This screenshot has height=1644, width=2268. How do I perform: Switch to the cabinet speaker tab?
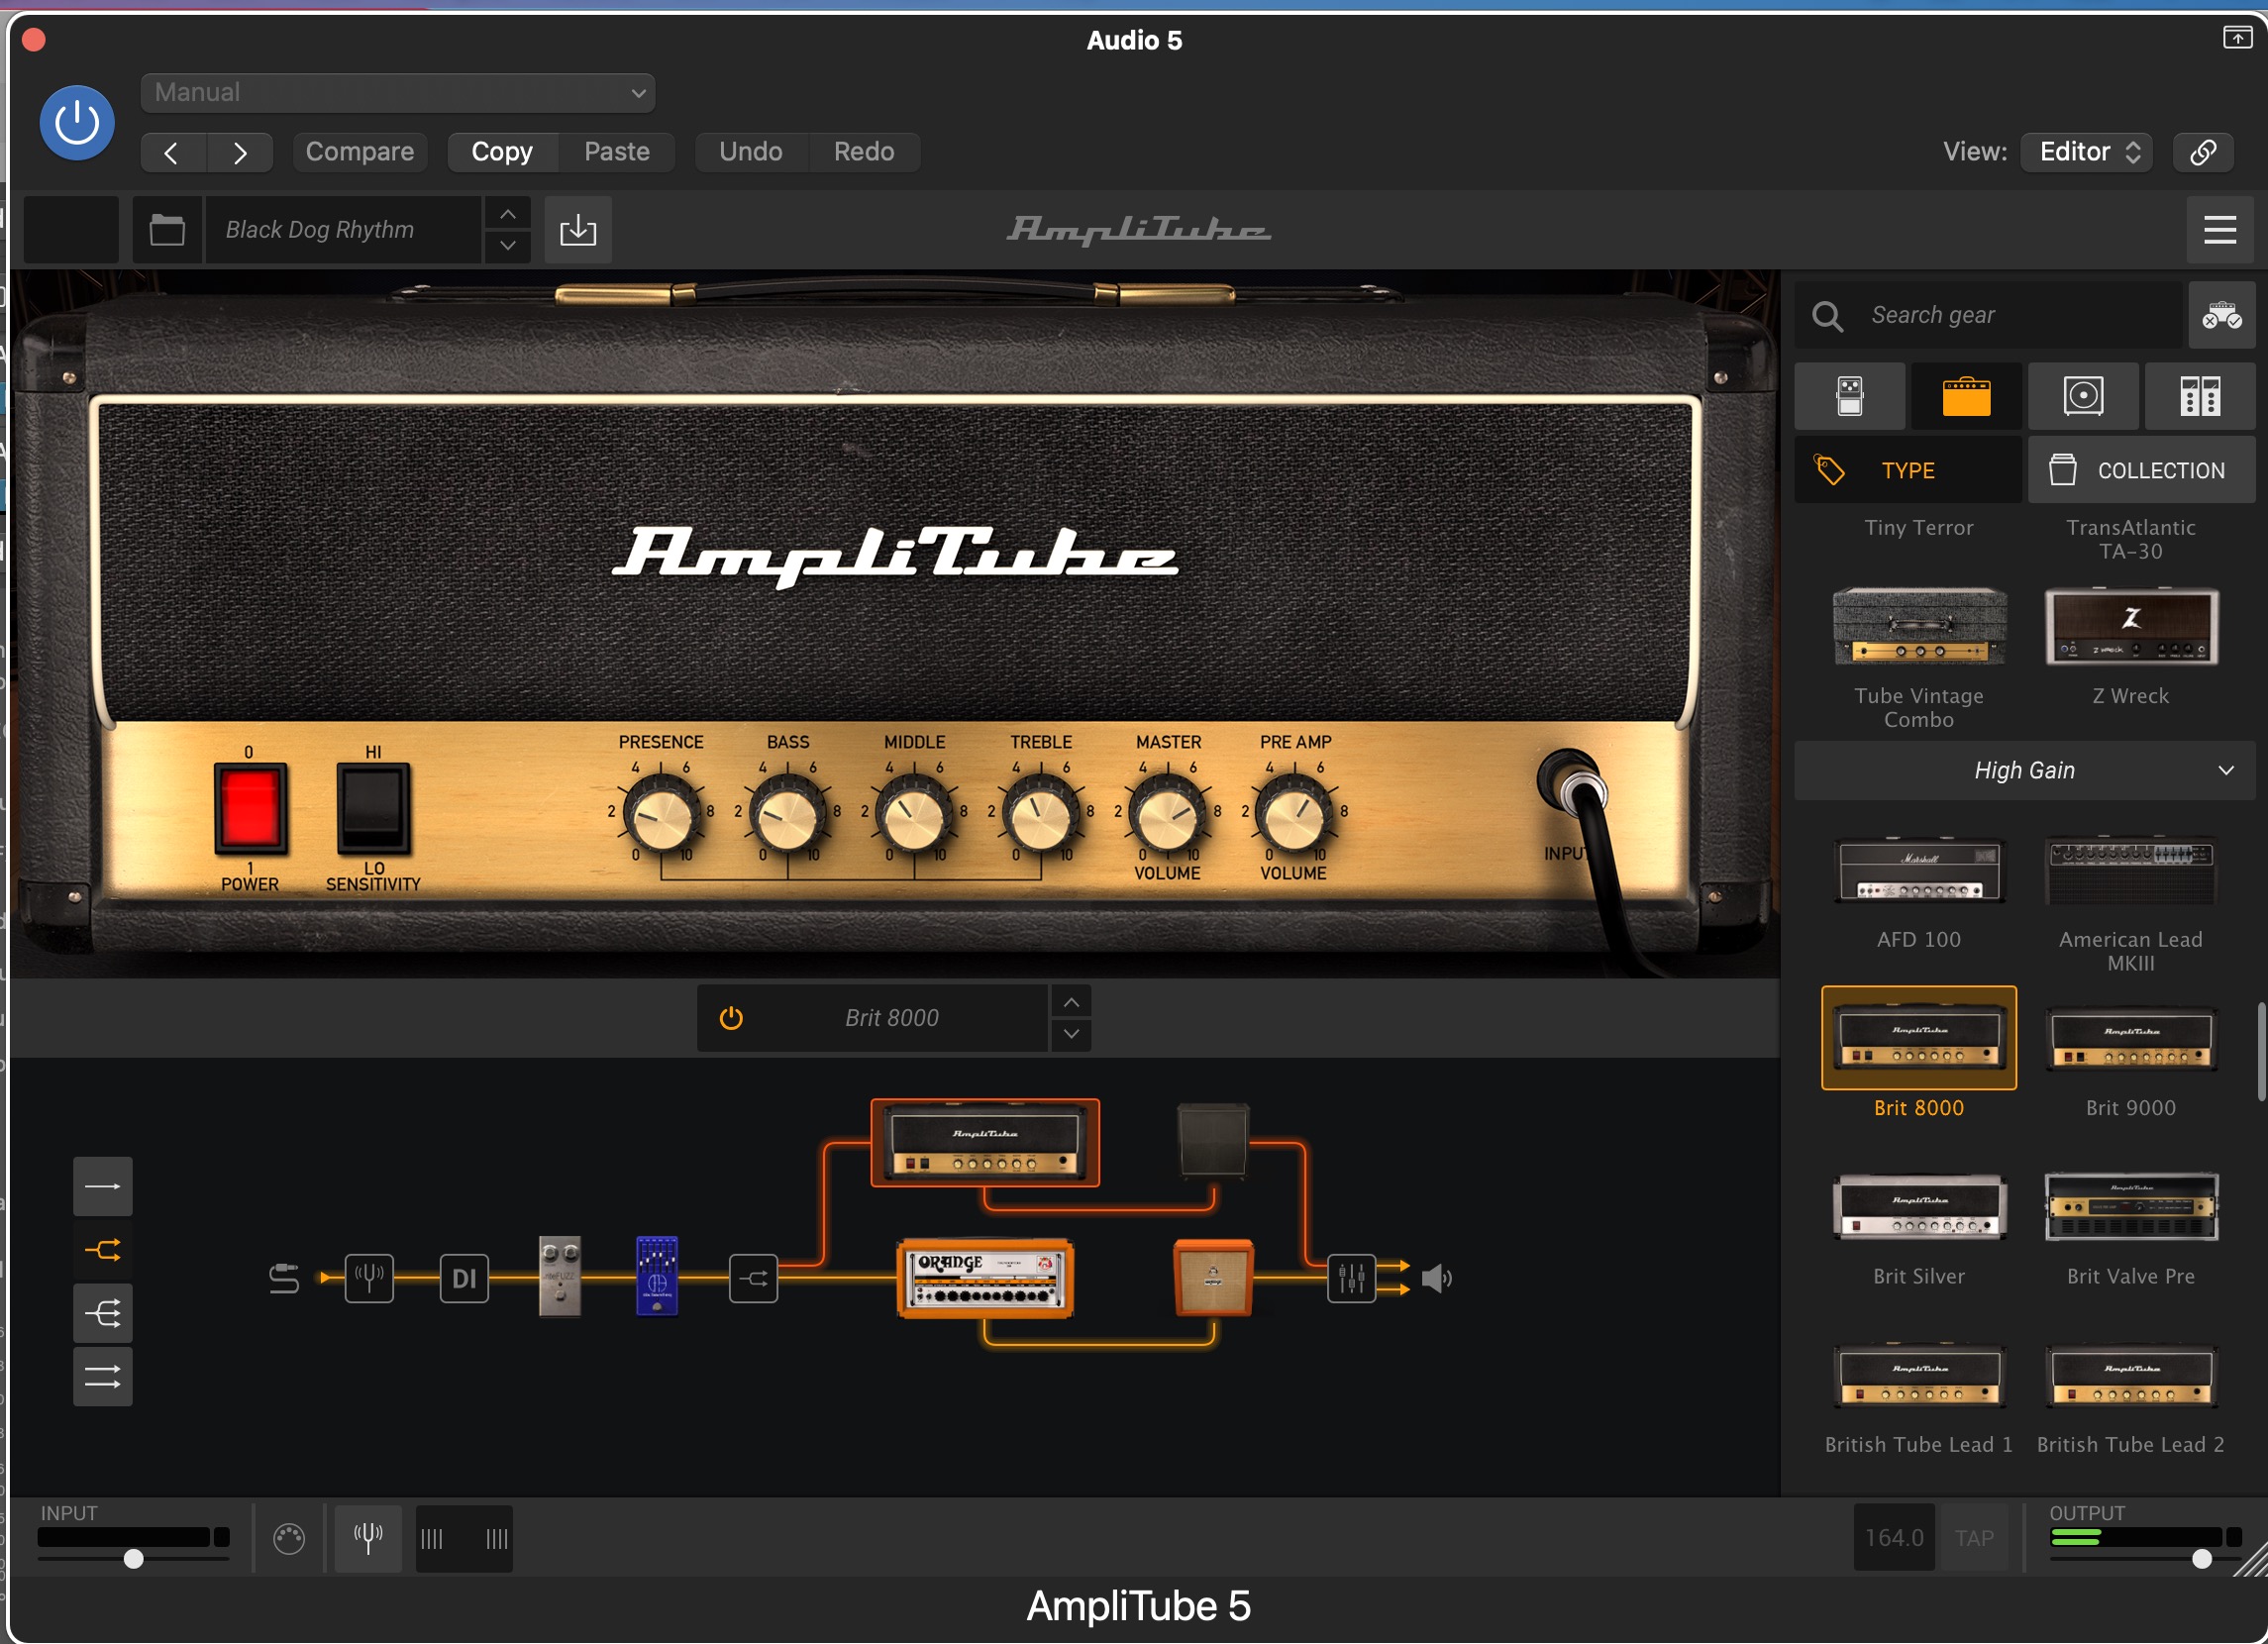(x=2084, y=396)
